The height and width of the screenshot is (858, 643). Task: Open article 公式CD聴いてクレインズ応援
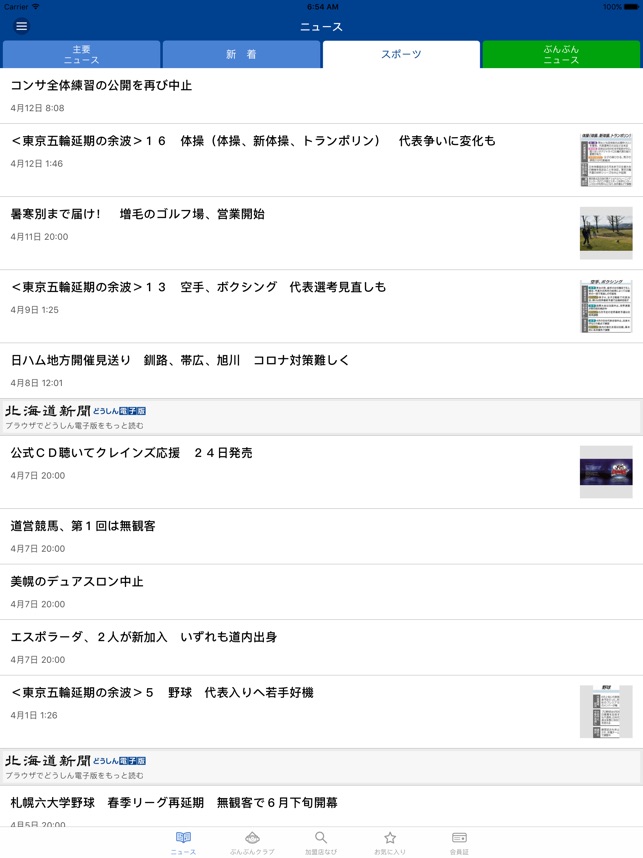coord(321,472)
